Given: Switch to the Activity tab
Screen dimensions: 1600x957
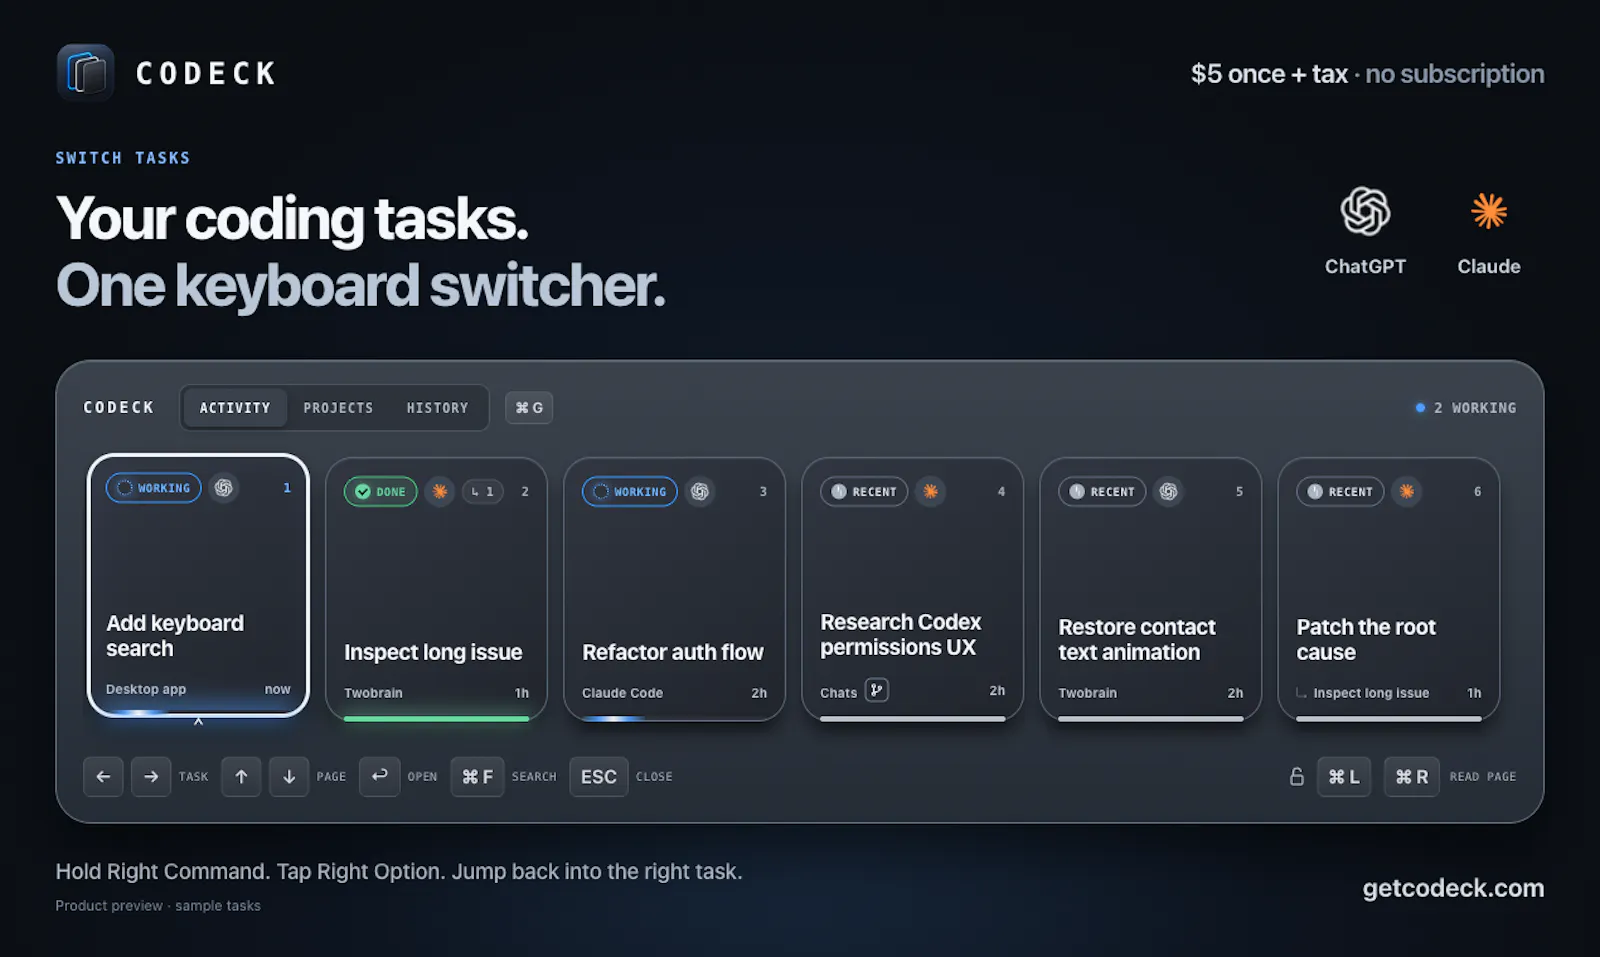Looking at the screenshot, I should tap(235, 408).
